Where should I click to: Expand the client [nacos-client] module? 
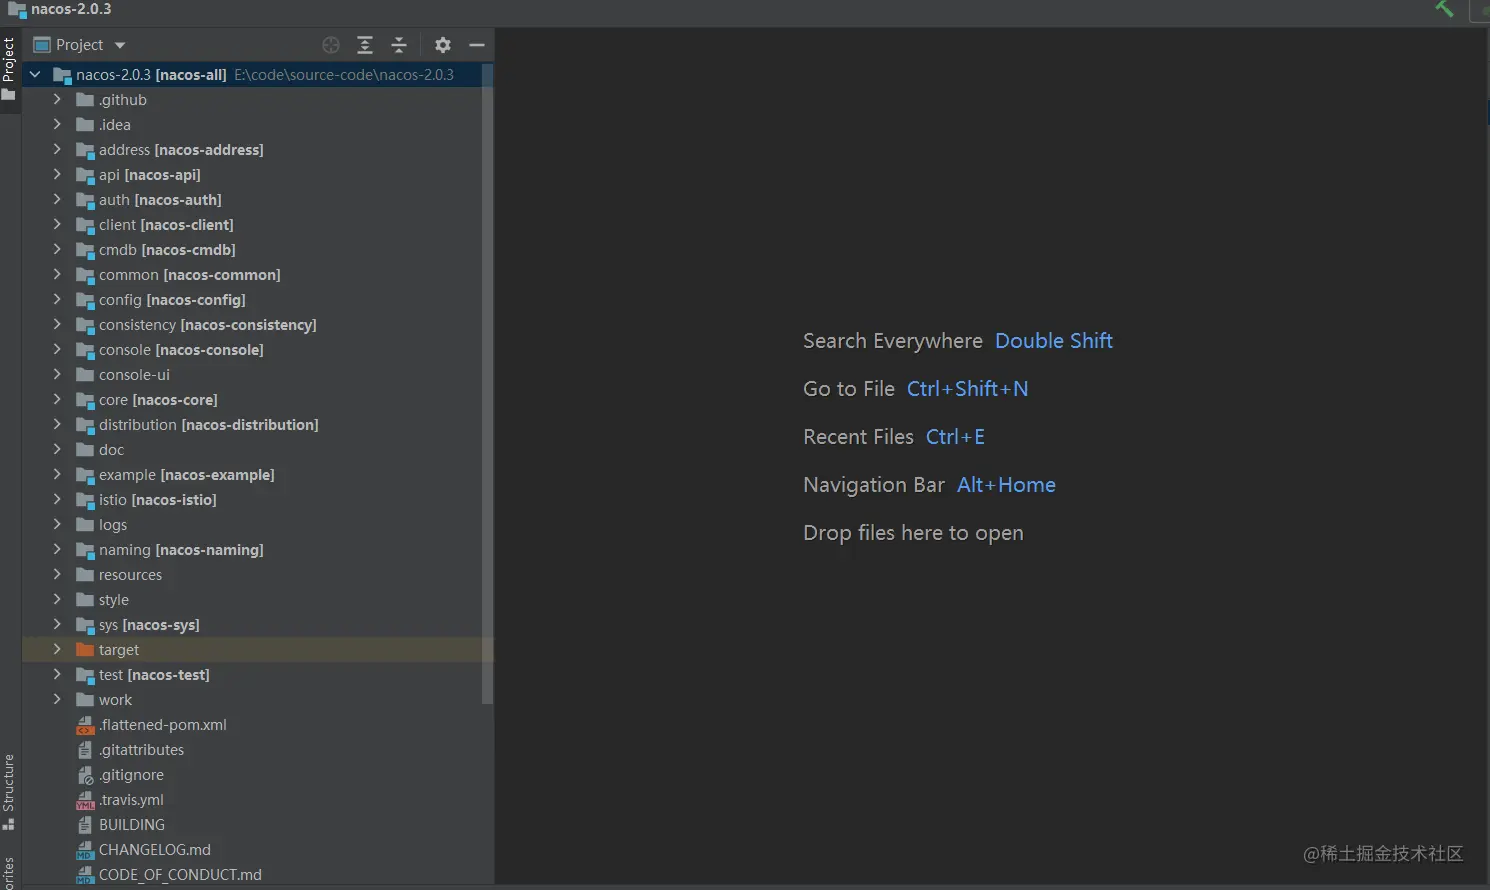click(x=57, y=225)
